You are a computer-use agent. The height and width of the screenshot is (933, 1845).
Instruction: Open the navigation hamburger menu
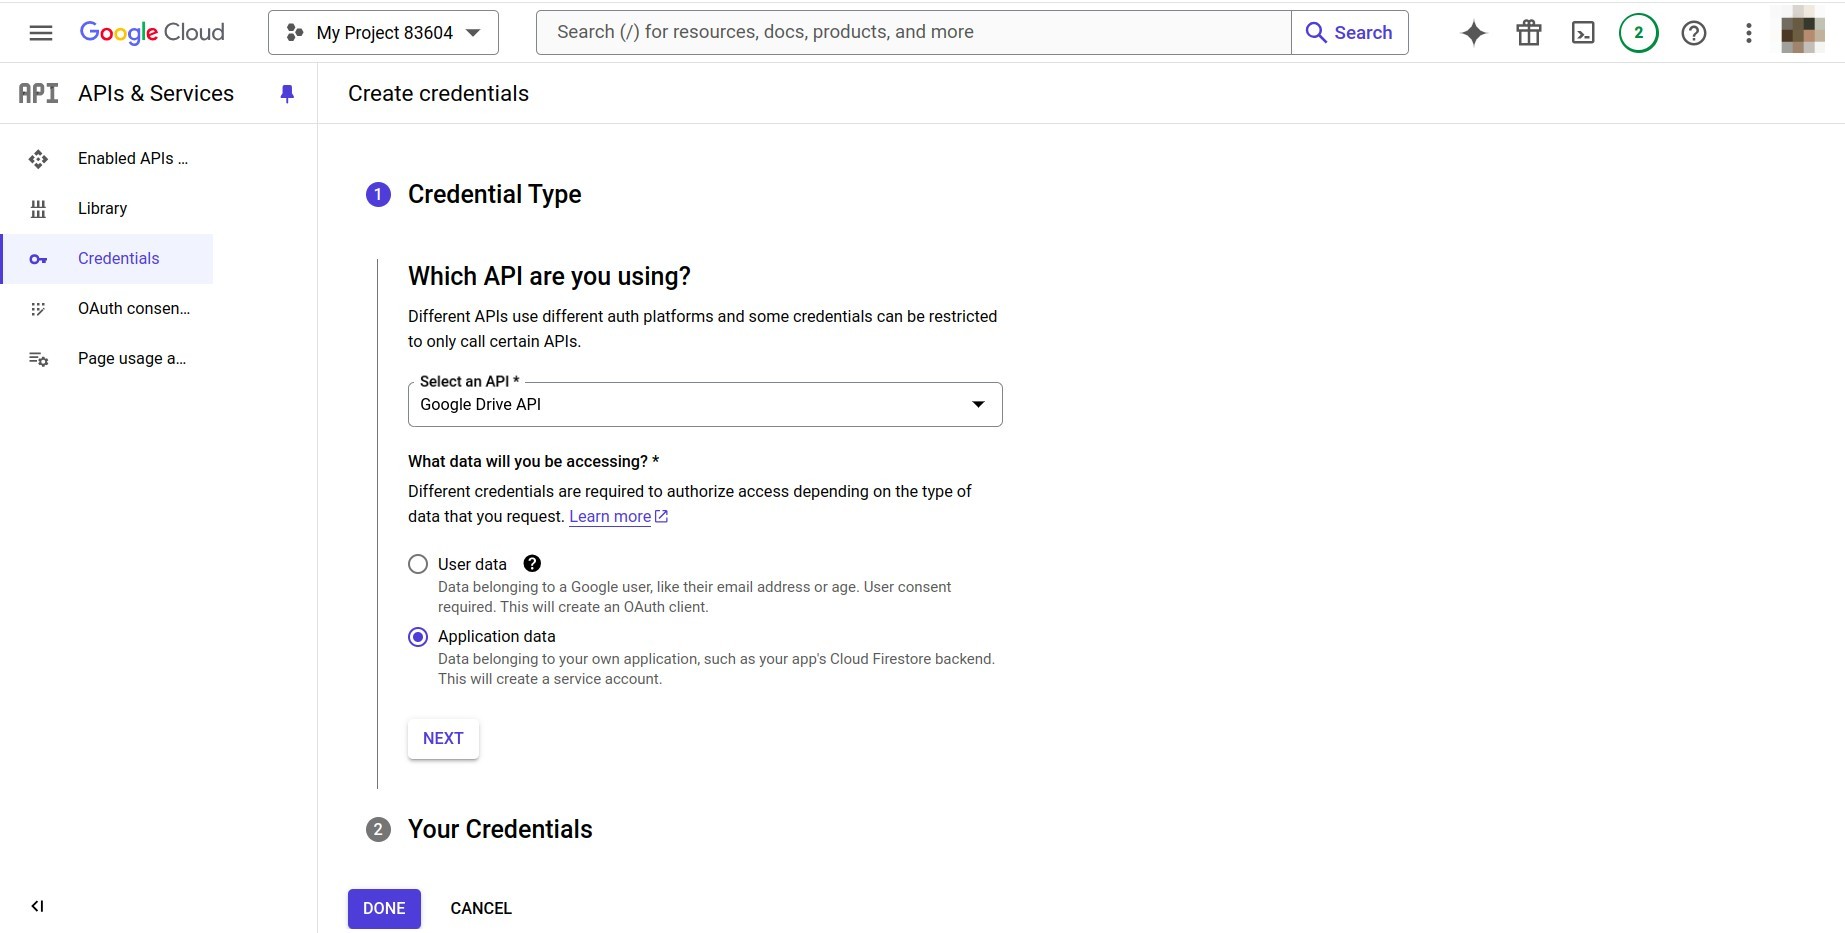click(41, 32)
